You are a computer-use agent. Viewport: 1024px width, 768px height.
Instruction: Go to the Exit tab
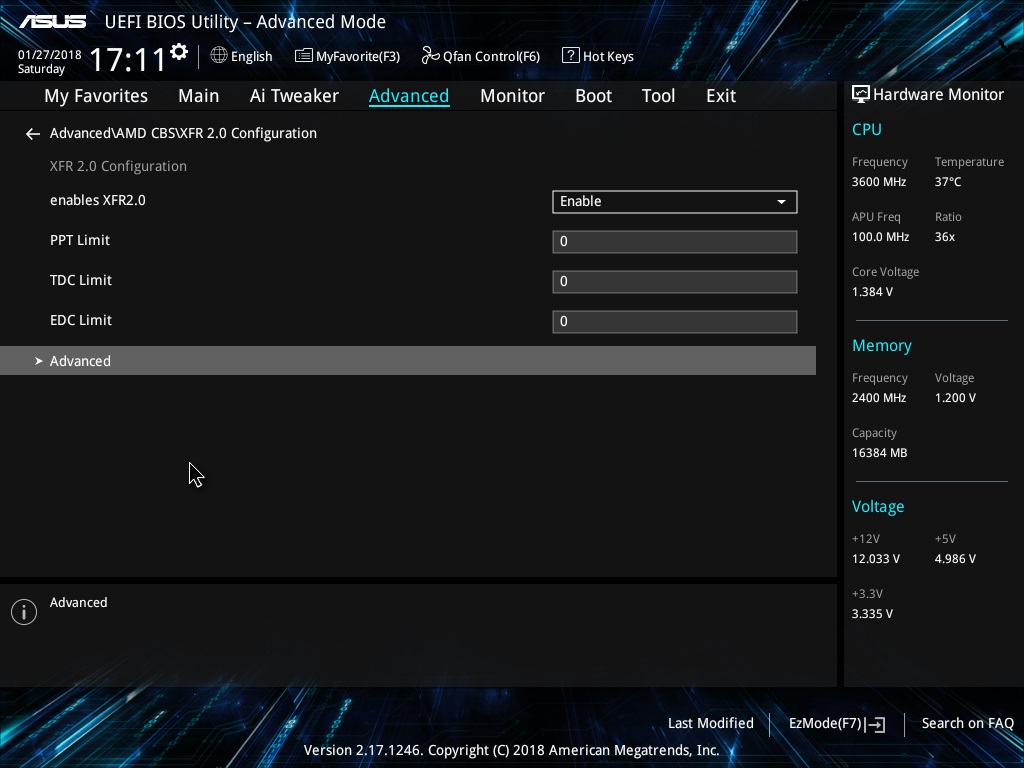pyautogui.click(x=721, y=96)
